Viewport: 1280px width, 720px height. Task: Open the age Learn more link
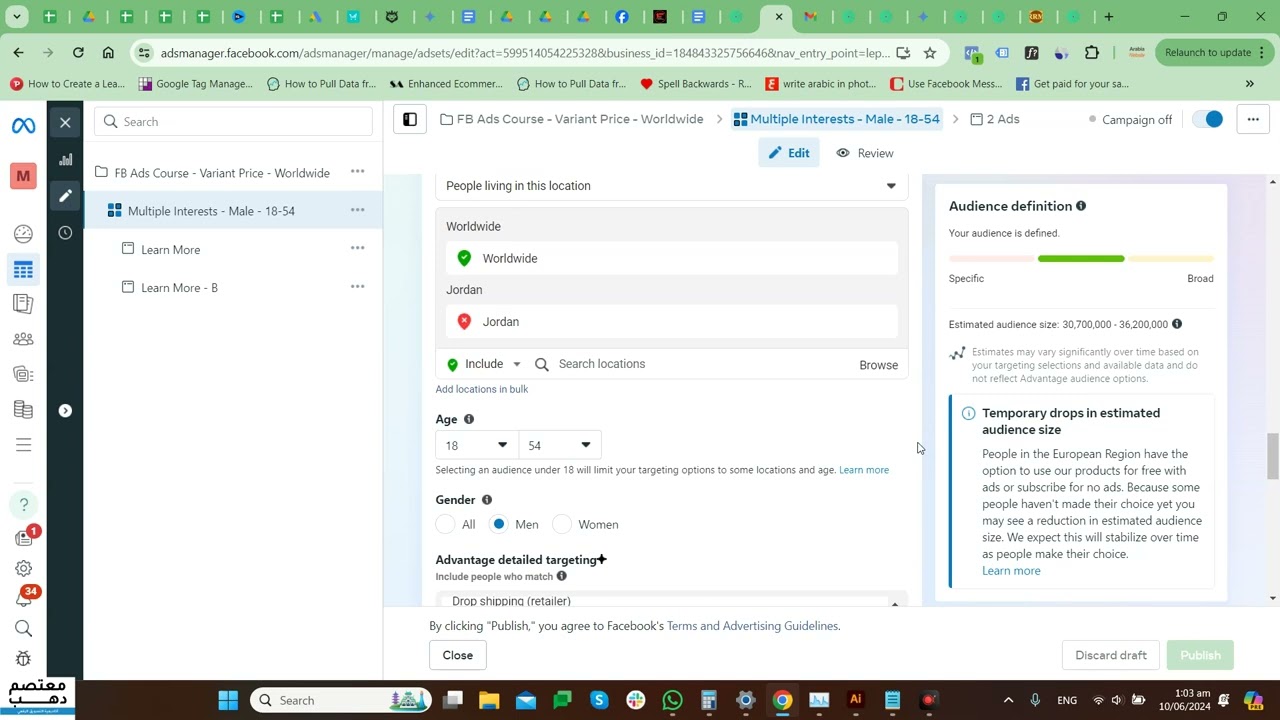(864, 470)
